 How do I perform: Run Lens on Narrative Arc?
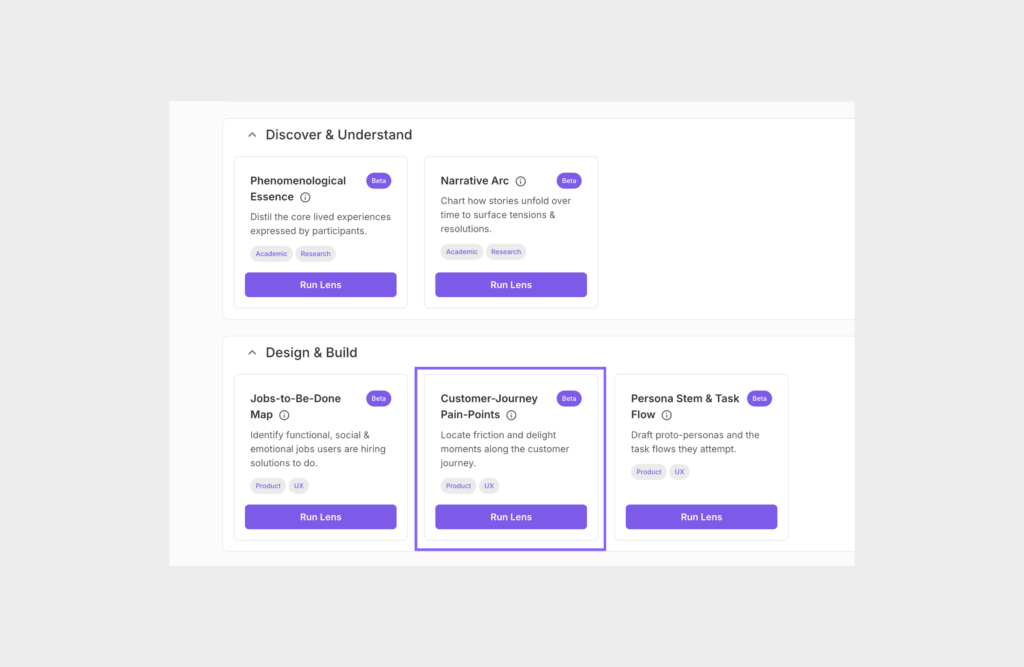pyautogui.click(x=511, y=284)
